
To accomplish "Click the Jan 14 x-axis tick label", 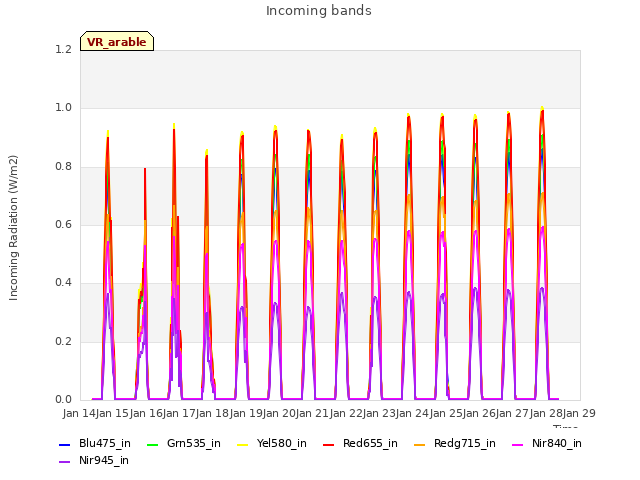I will (79, 413).
